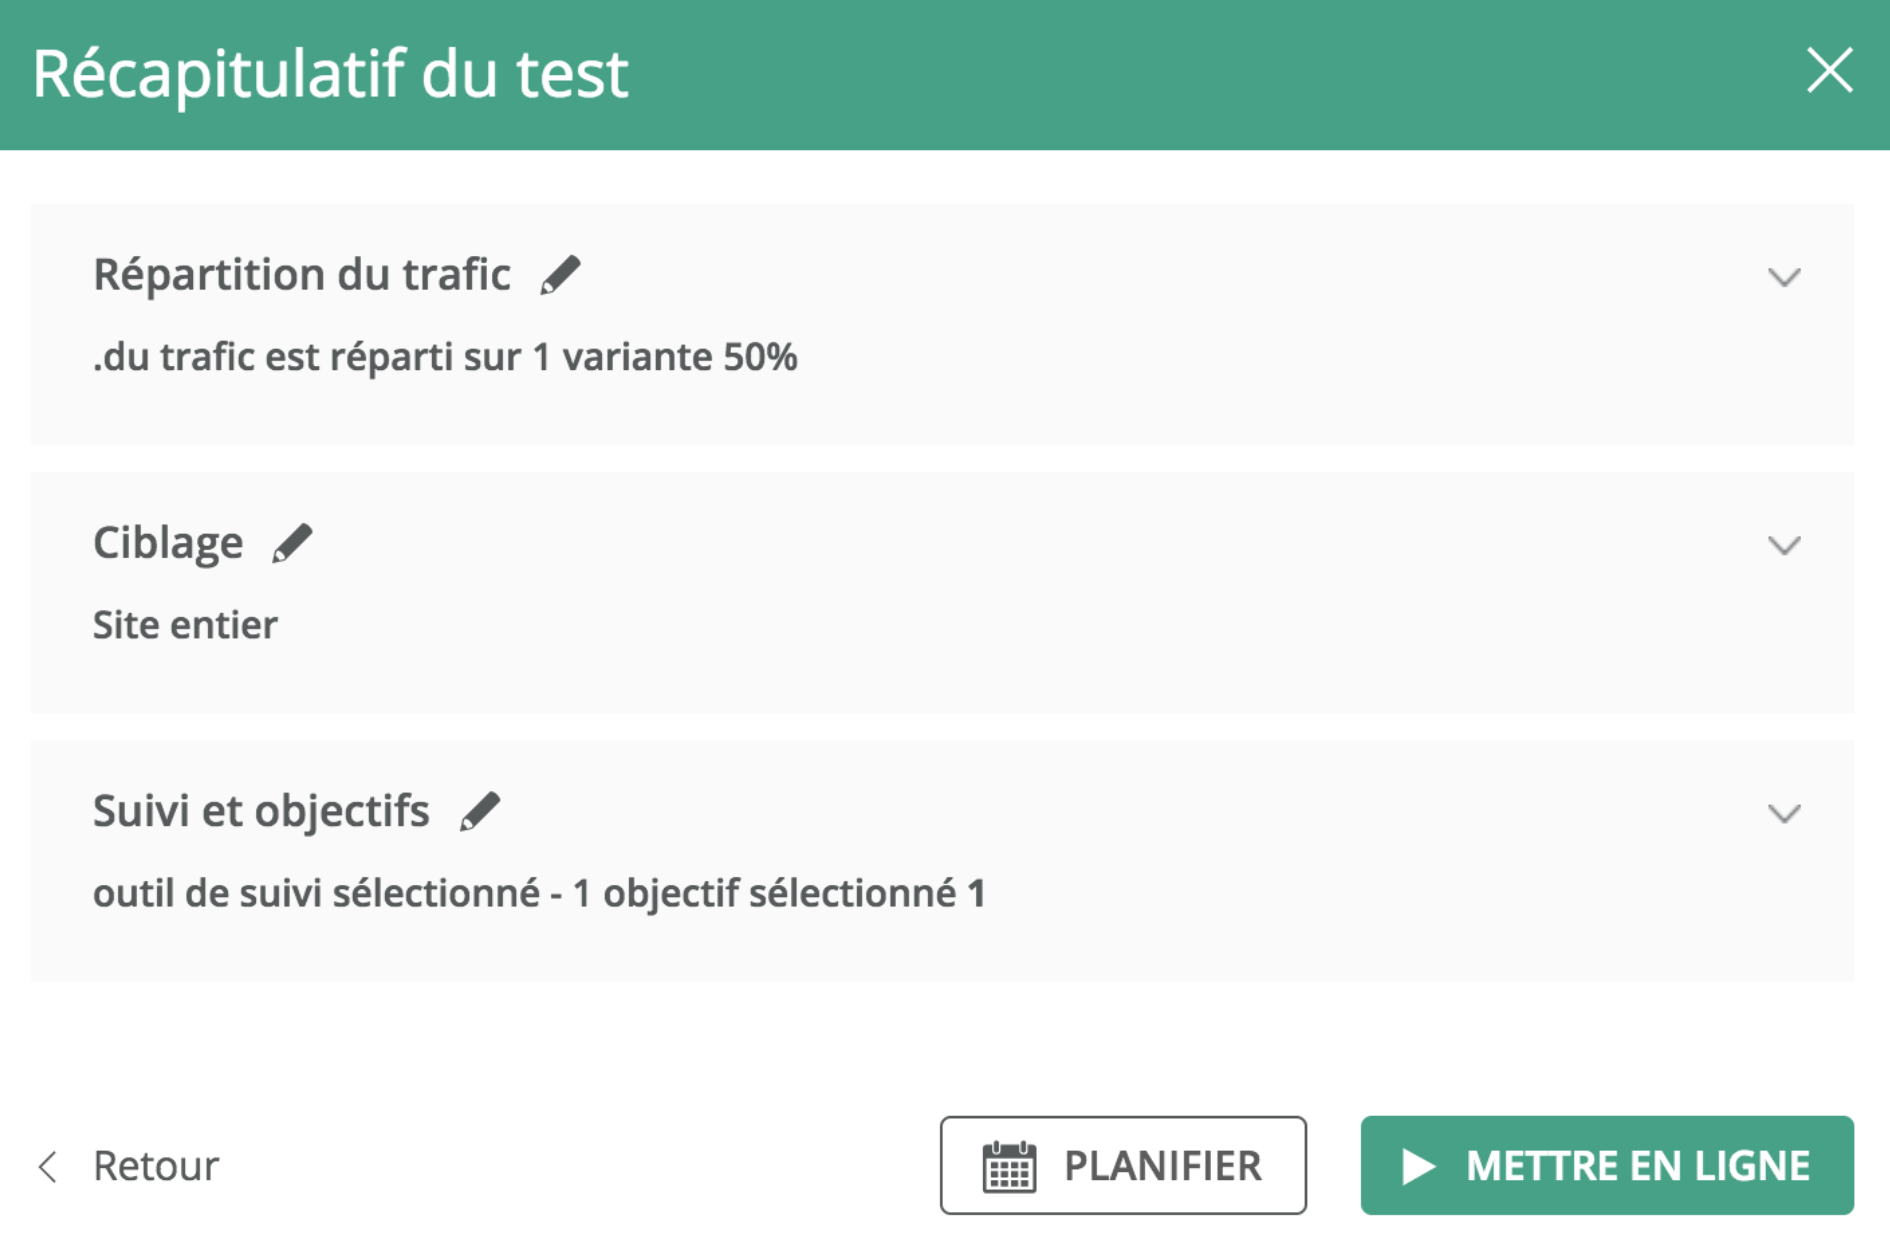Viewport: 1890px width, 1260px height.
Task: Edit Suivi et objectifs with the pencil icon
Action: click(480, 811)
